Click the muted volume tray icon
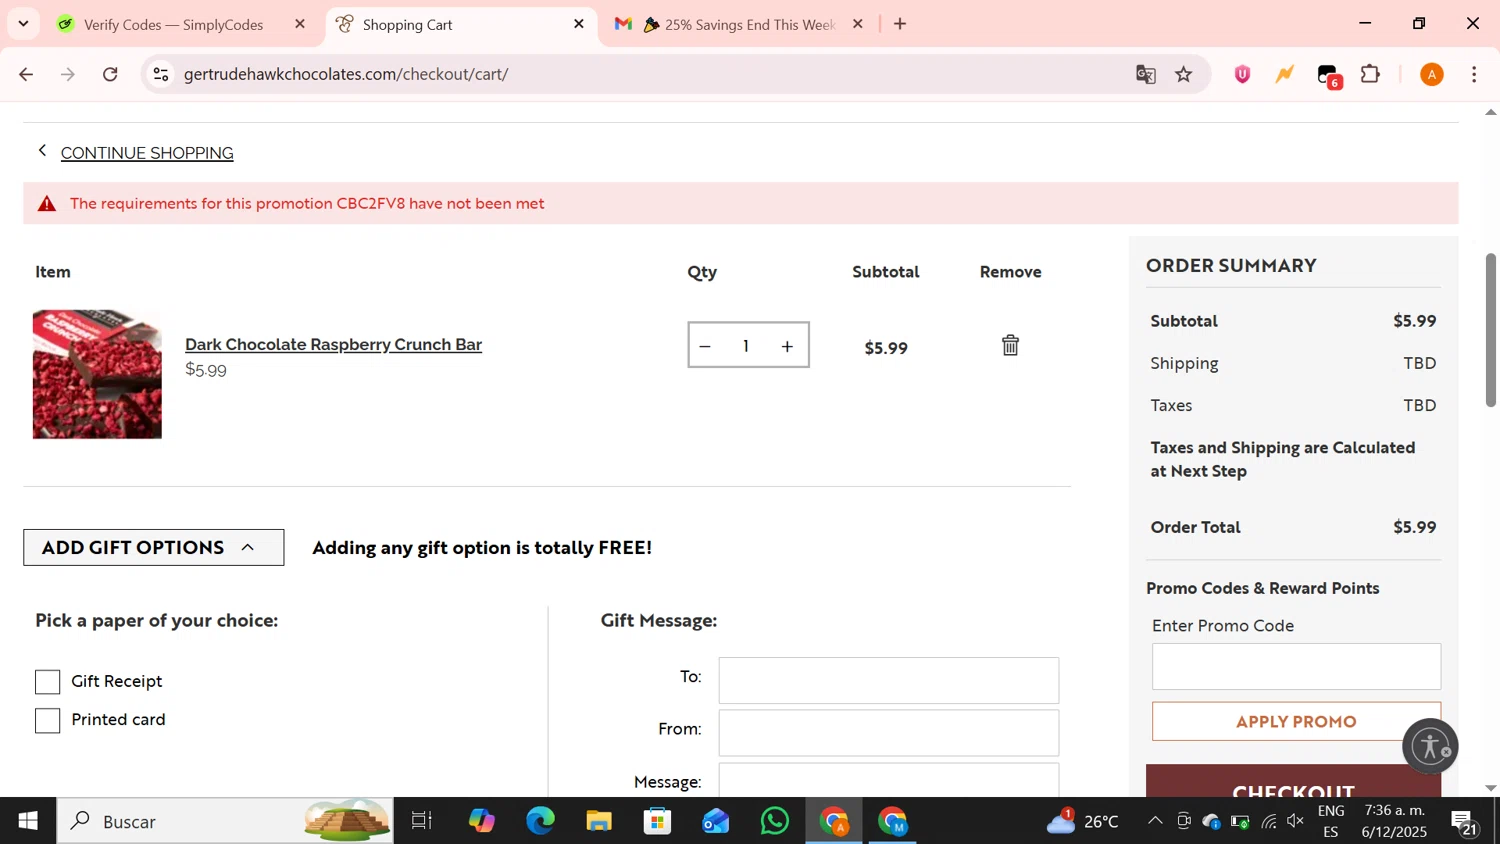The image size is (1500, 844). pos(1296,821)
